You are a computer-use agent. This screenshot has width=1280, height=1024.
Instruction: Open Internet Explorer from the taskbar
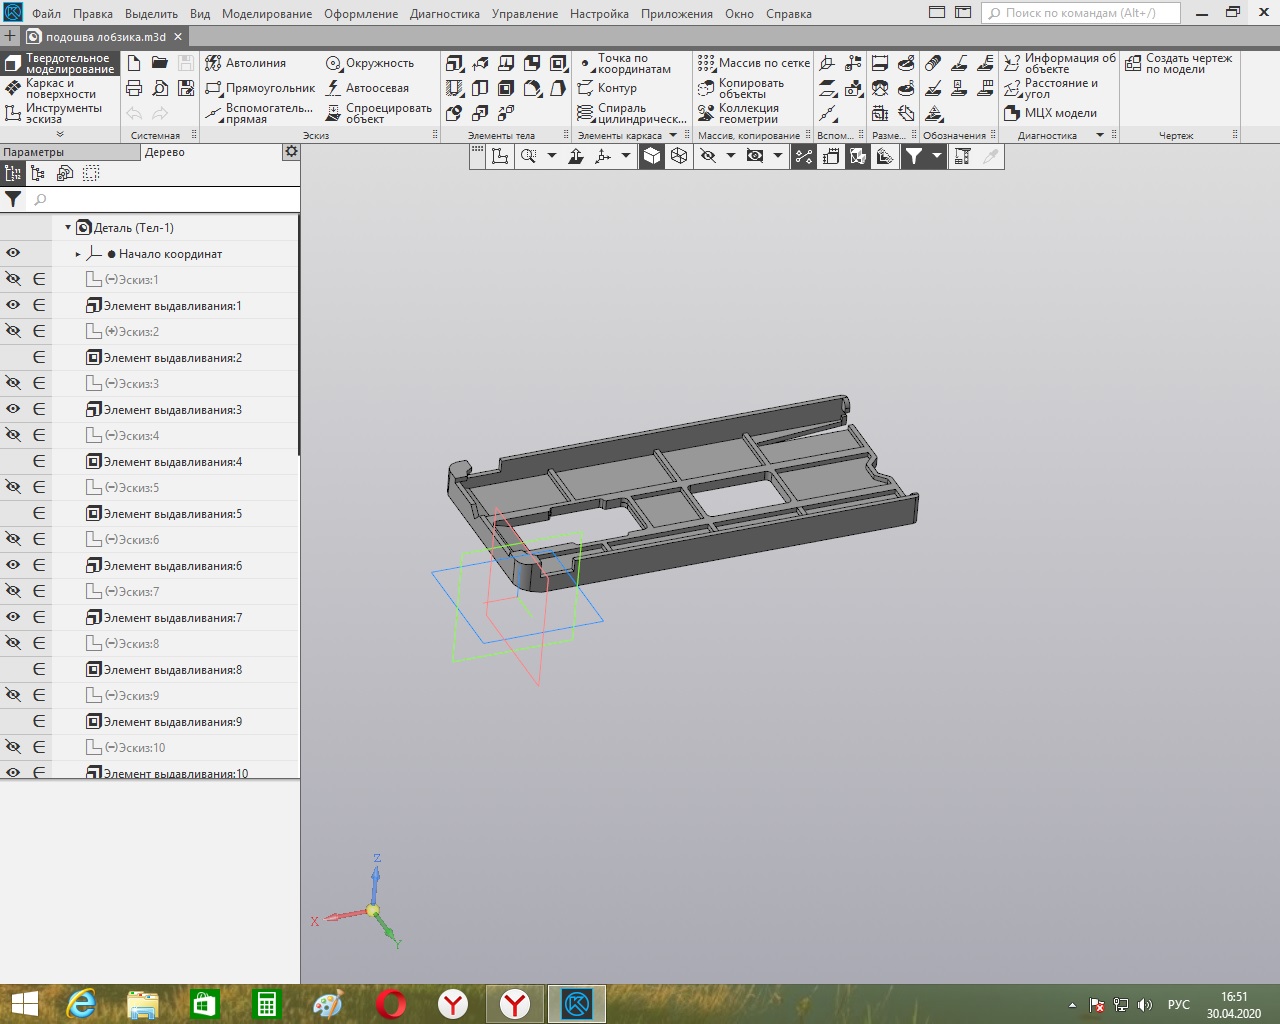coord(80,1004)
